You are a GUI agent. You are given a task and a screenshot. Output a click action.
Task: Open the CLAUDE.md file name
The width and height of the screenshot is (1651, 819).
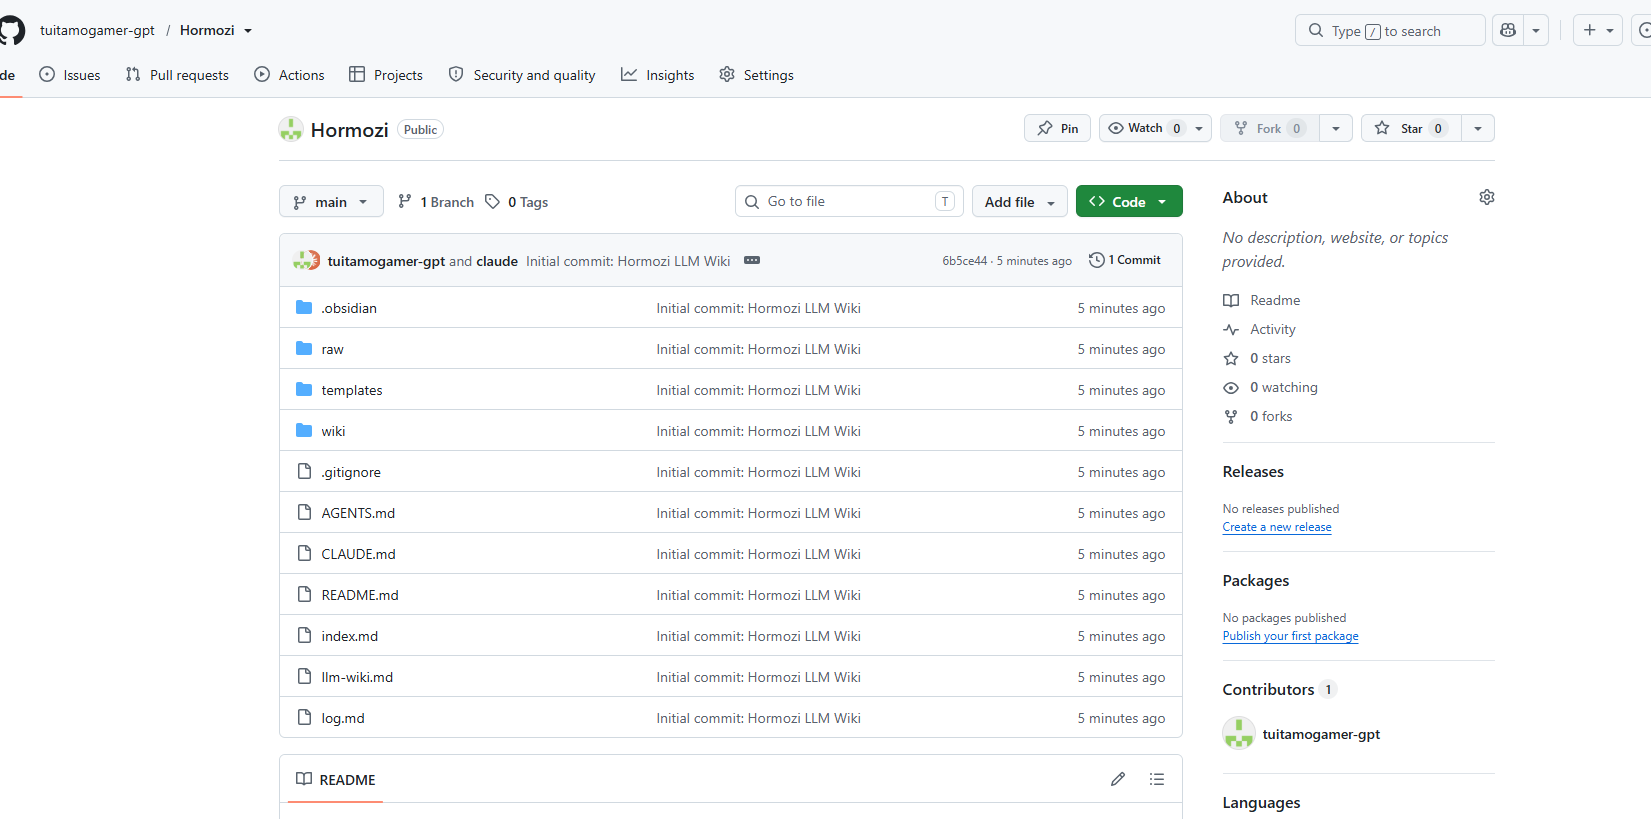tap(358, 554)
